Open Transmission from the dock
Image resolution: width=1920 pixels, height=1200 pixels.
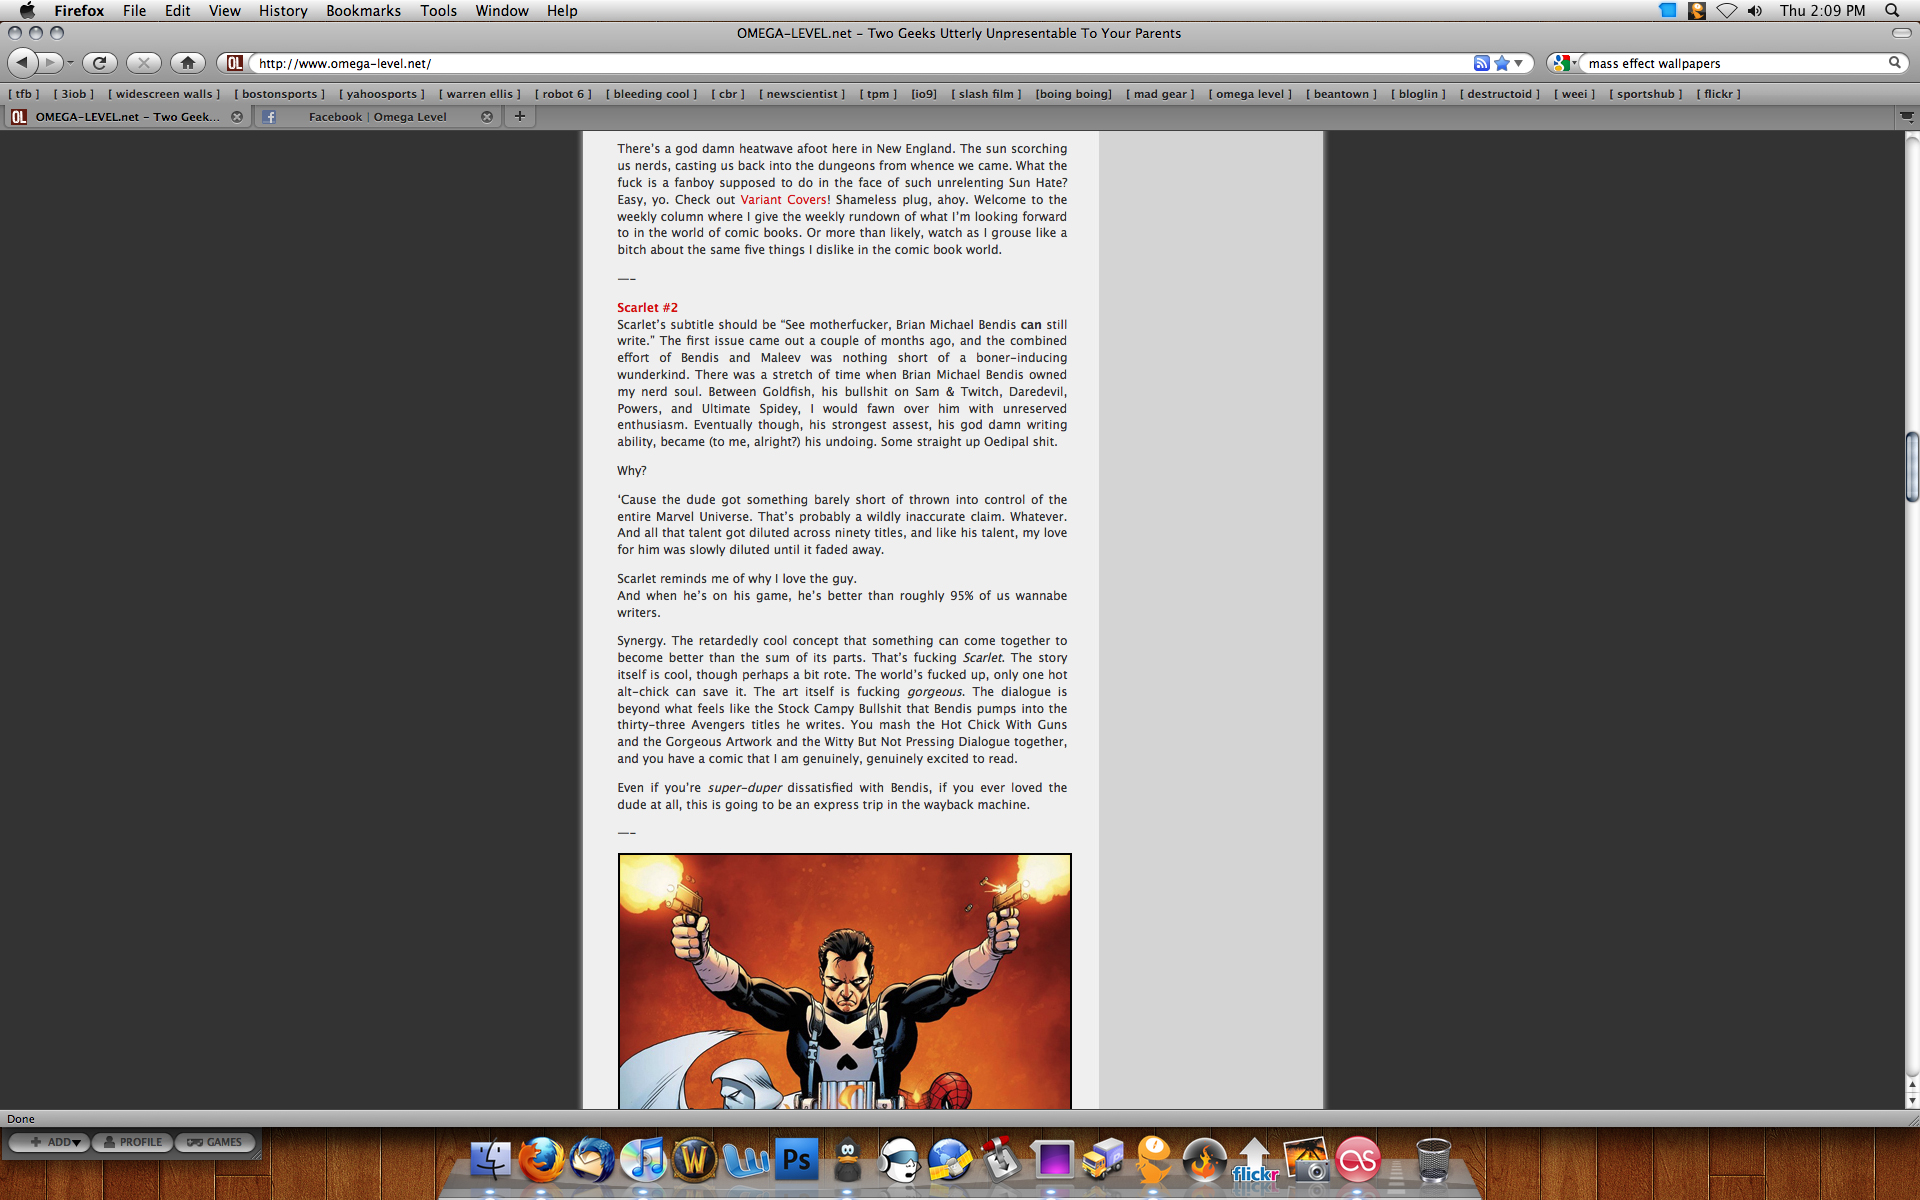point(1001,1160)
